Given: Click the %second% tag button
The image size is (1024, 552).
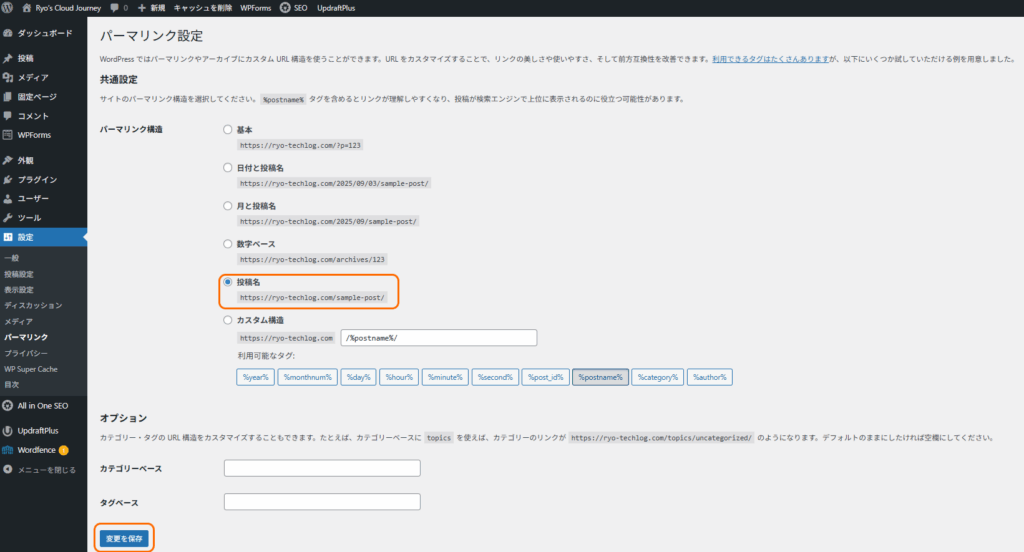Looking at the screenshot, I should [495, 377].
